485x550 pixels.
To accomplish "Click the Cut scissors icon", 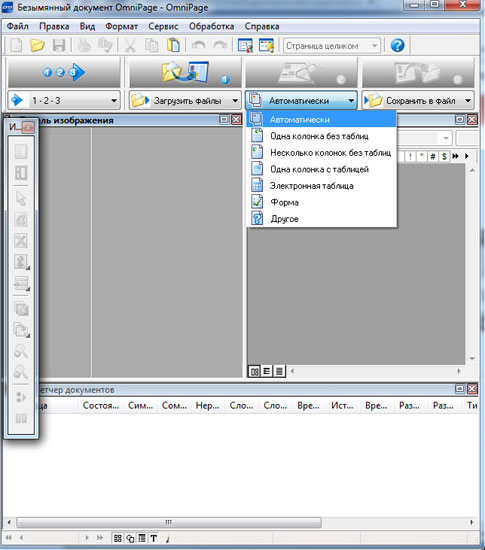I will pyautogui.click(x=130, y=46).
